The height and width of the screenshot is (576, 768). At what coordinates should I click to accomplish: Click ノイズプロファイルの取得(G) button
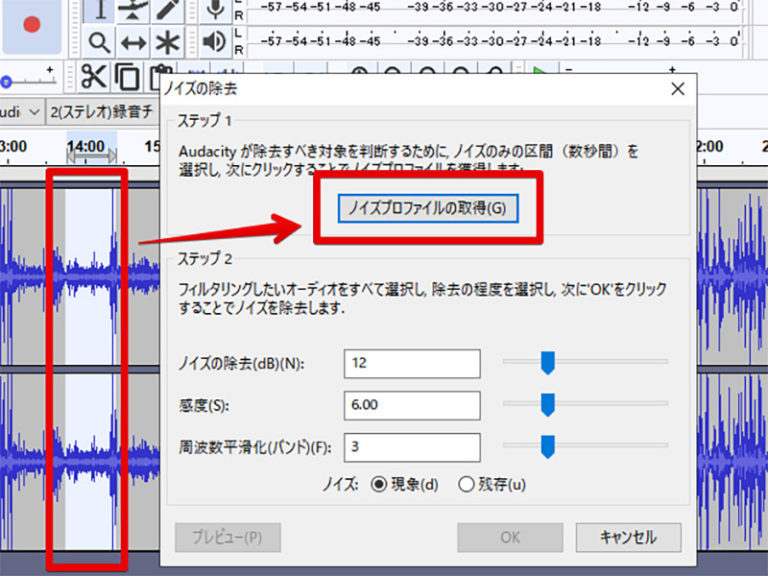[428, 209]
